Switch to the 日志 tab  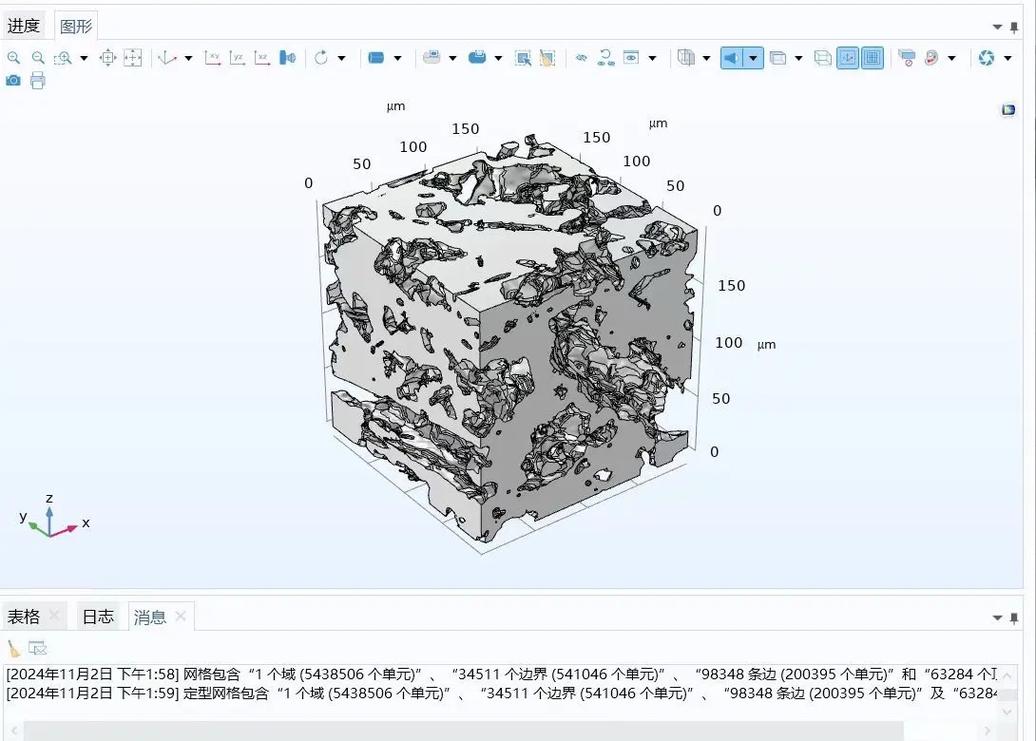[x=98, y=617]
